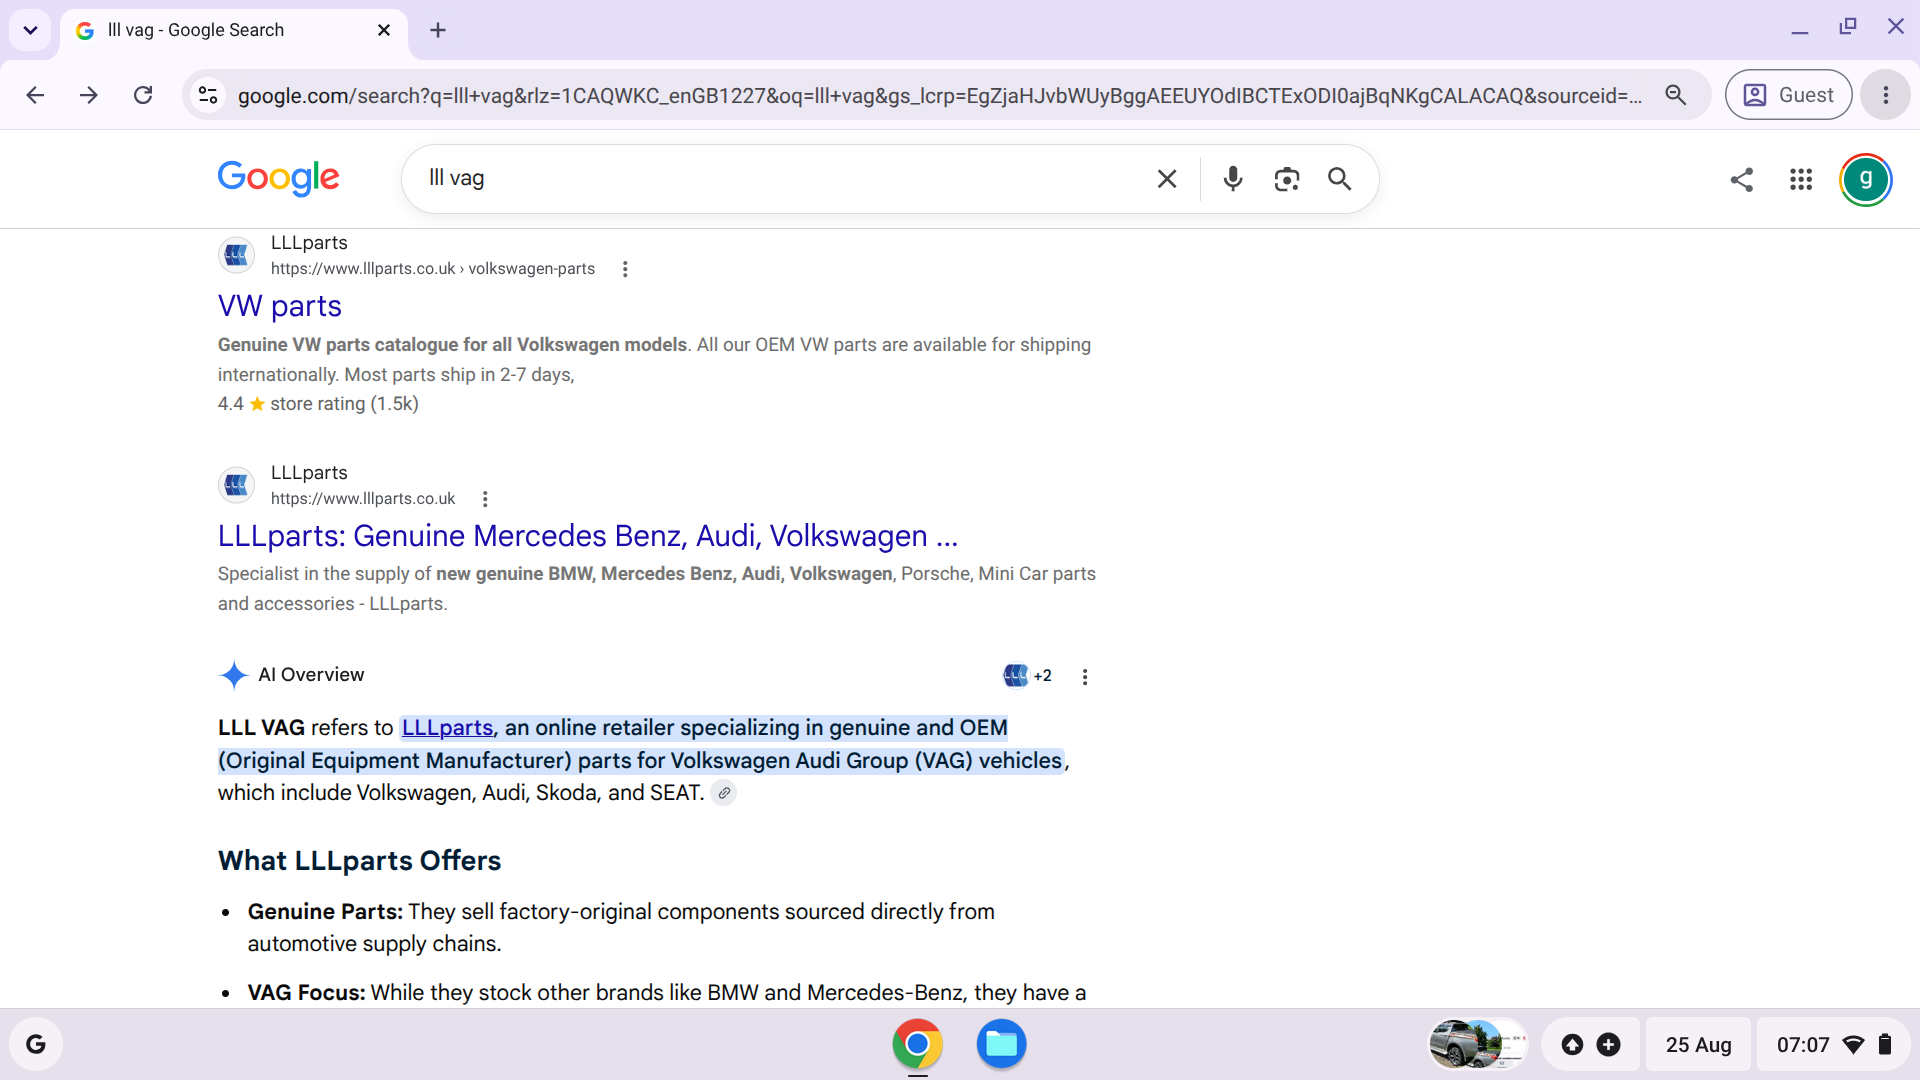Open the 'VW parts' search result
Viewport: 1920px width, 1080px height.
pos(280,306)
